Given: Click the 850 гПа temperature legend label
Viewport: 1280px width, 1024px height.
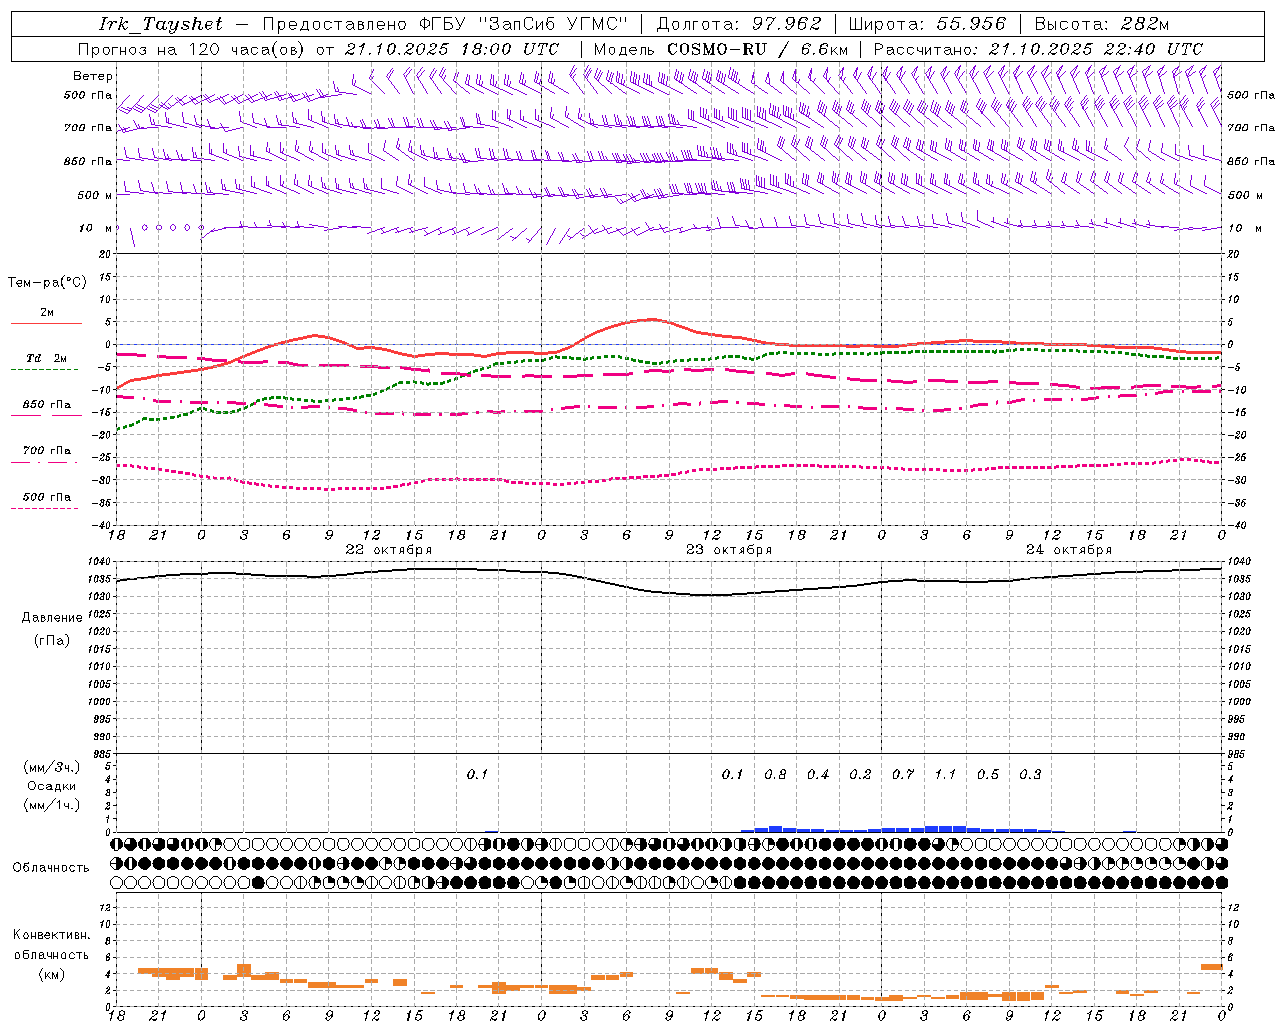Looking at the screenshot, I should [47, 404].
